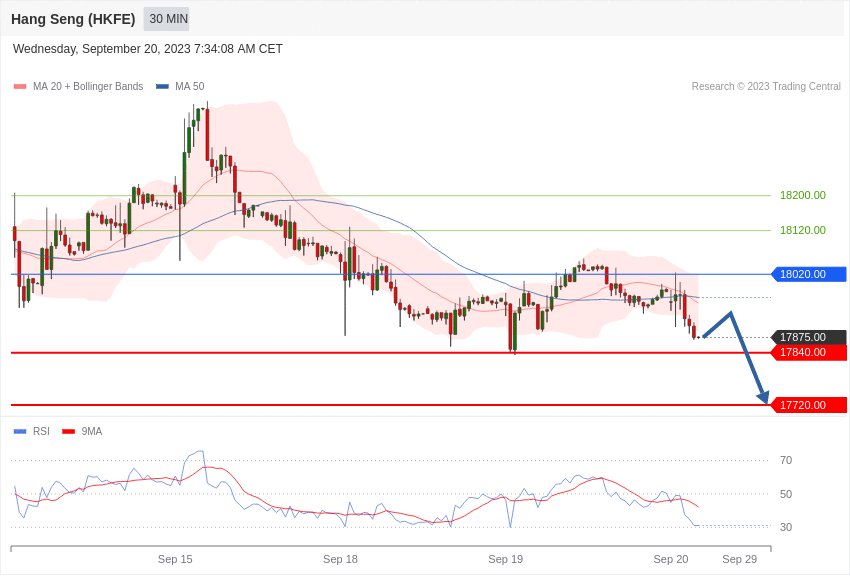Click the 9MA legend label
This screenshot has height=576, width=850.
92,432
